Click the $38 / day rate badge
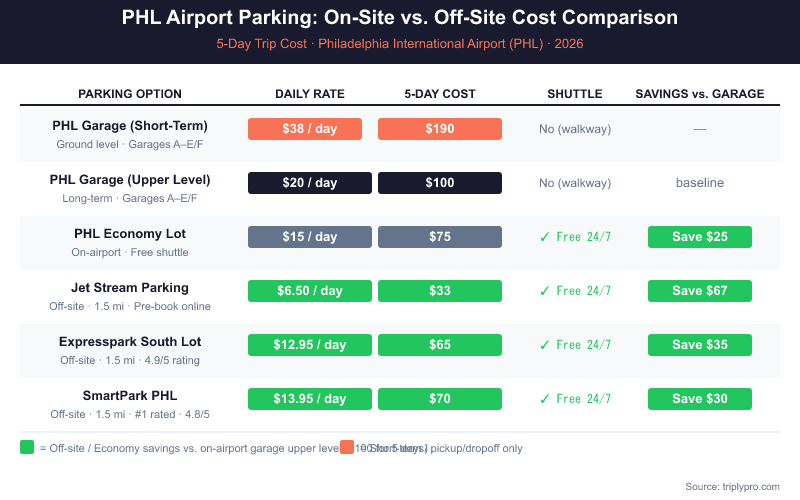 click(310, 129)
